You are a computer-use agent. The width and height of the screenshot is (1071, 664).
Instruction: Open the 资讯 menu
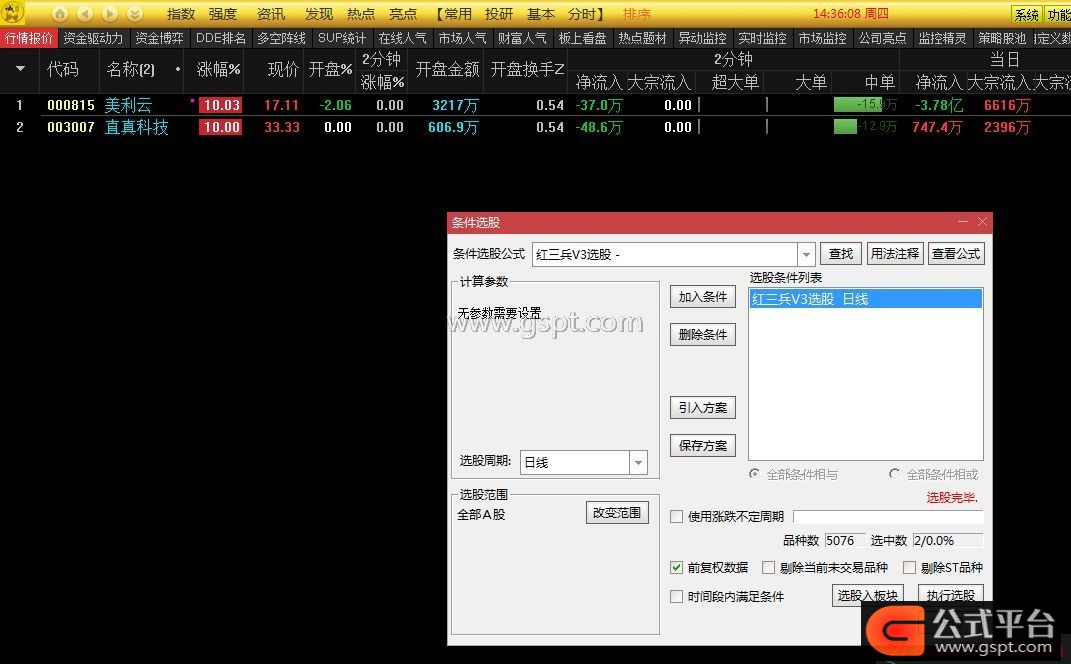pyautogui.click(x=270, y=14)
